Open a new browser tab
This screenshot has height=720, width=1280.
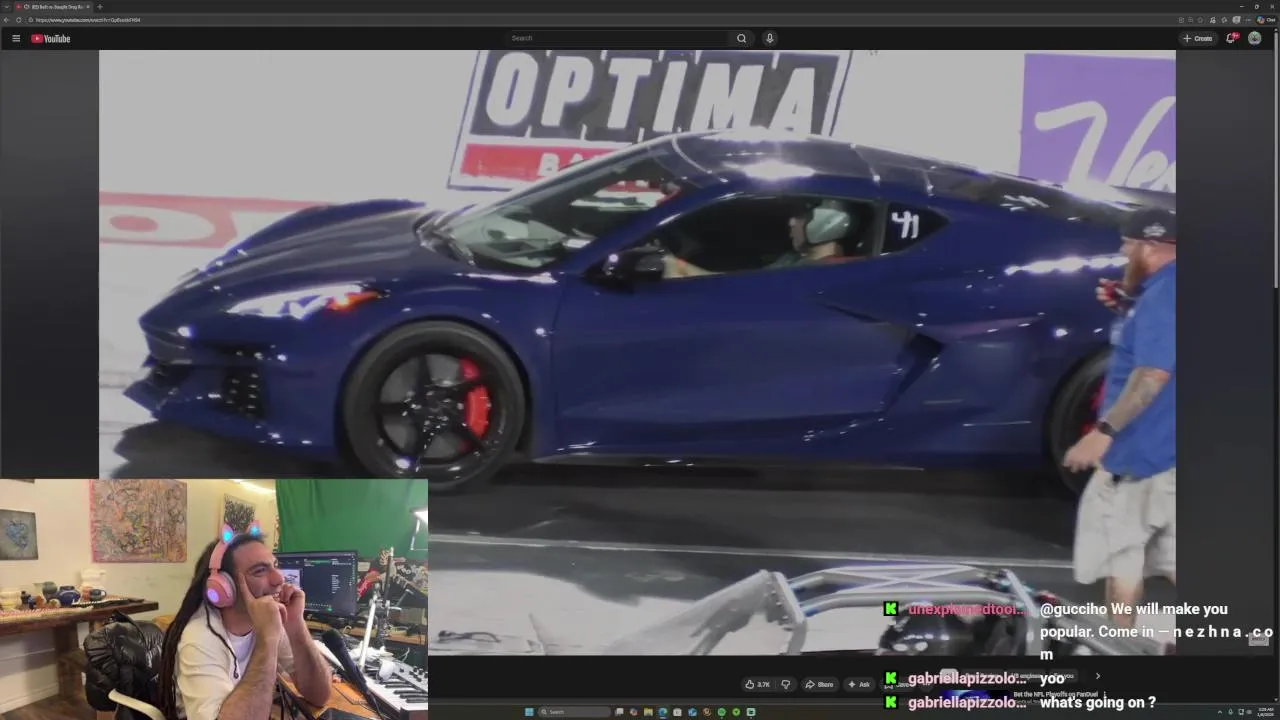(99, 6)
